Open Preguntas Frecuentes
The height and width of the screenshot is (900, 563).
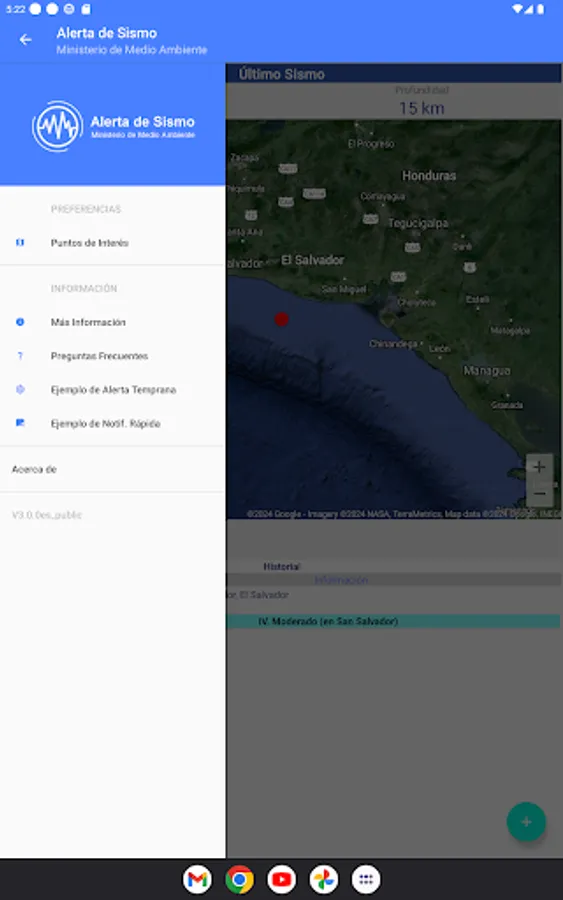coord(112,356)
